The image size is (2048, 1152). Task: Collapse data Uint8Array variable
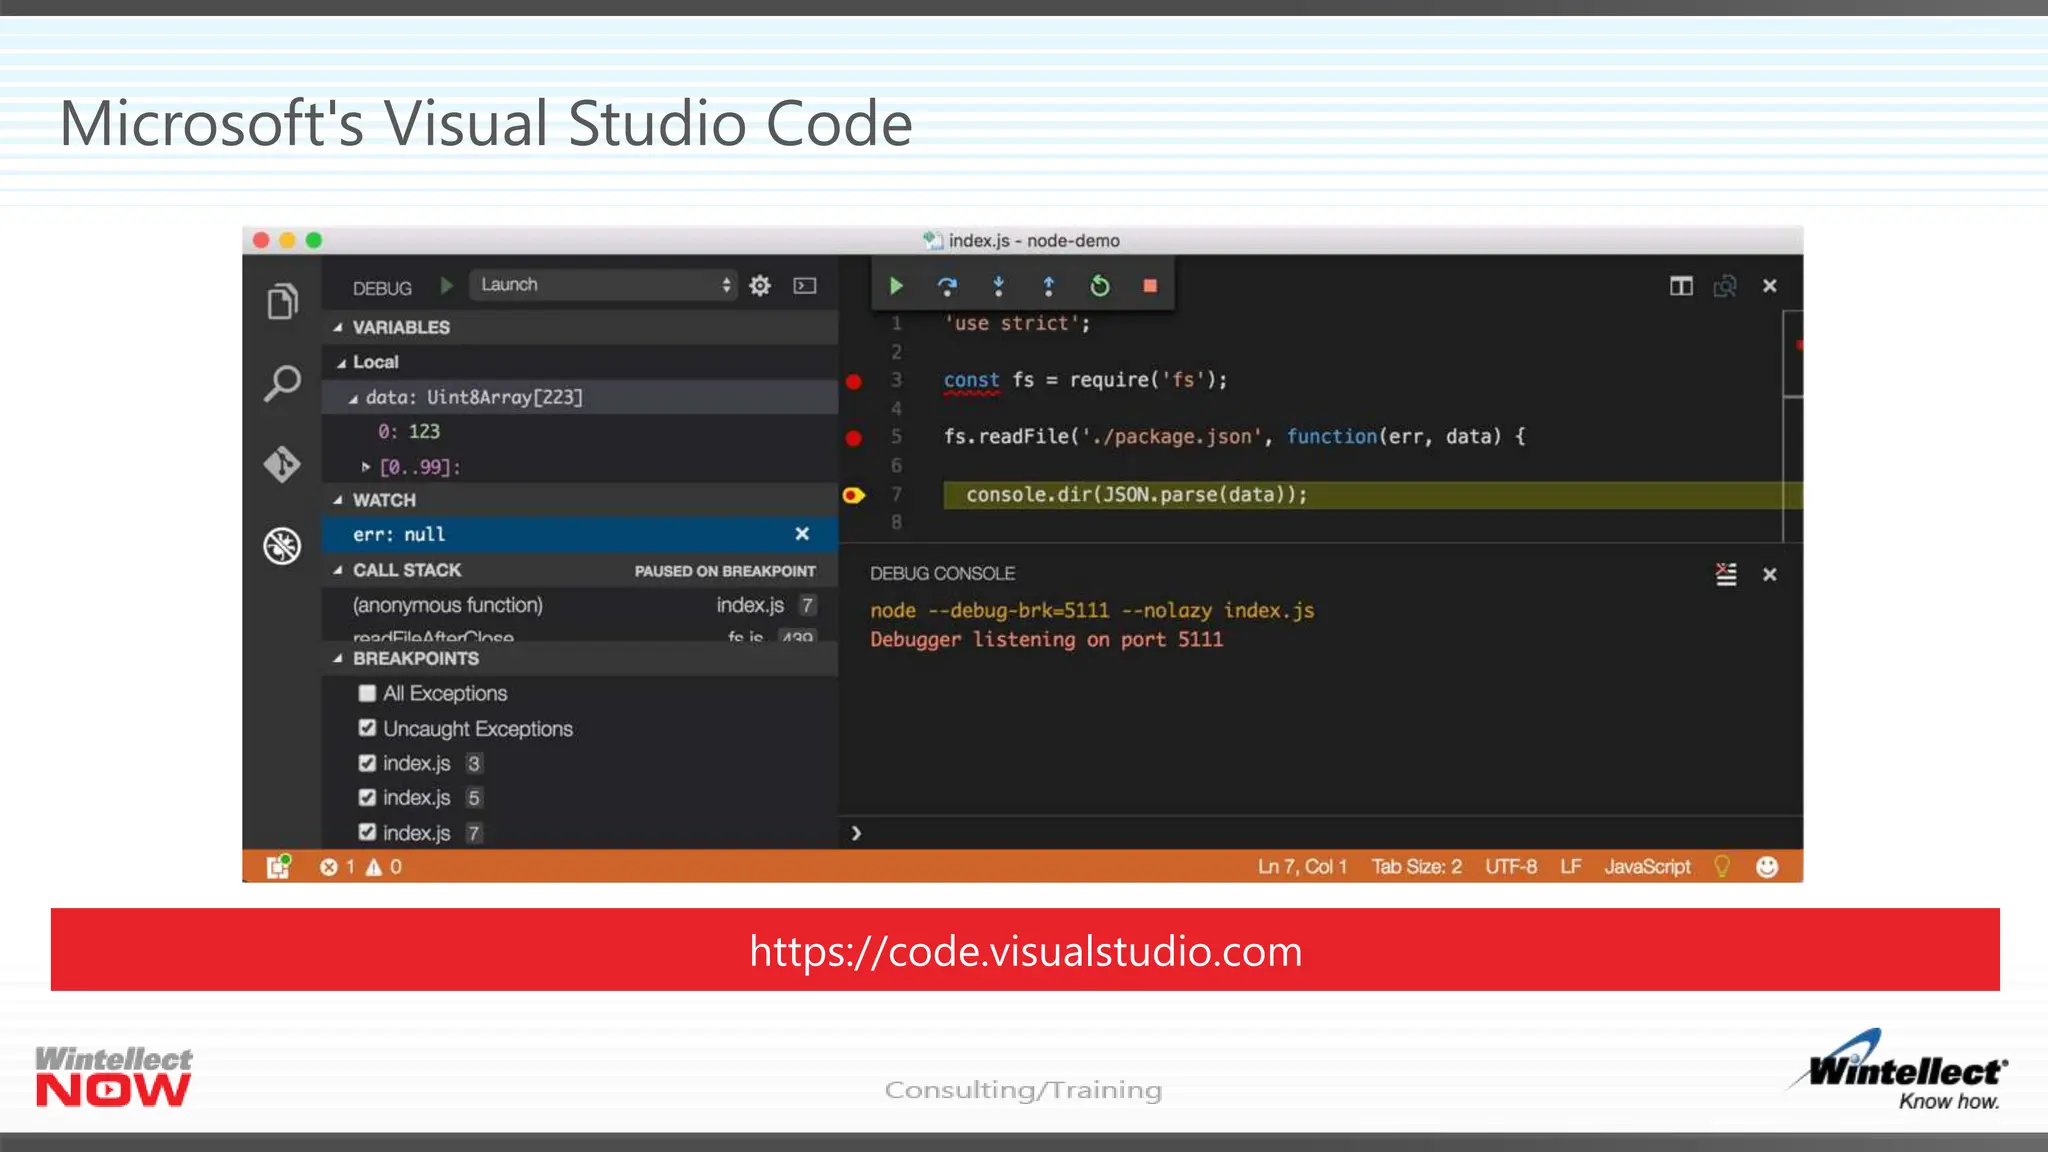(x=353, y=398)
